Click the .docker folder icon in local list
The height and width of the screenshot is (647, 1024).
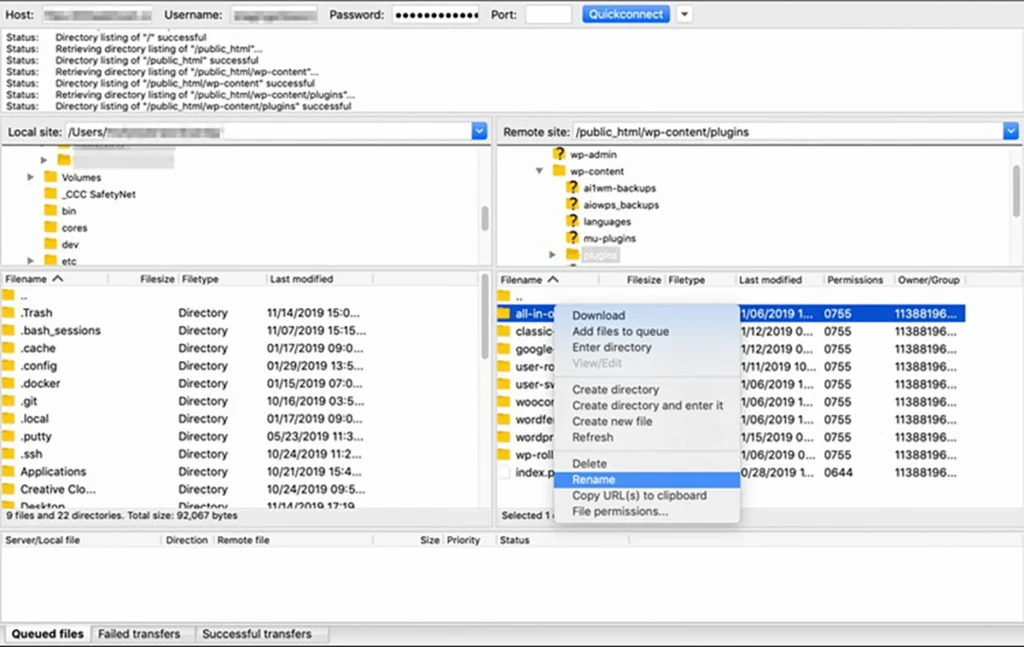9,384
